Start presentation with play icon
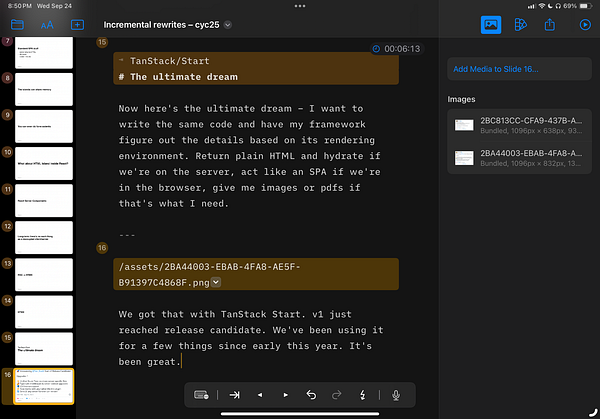This screenshot has width=600, height=419. (585, 25)
